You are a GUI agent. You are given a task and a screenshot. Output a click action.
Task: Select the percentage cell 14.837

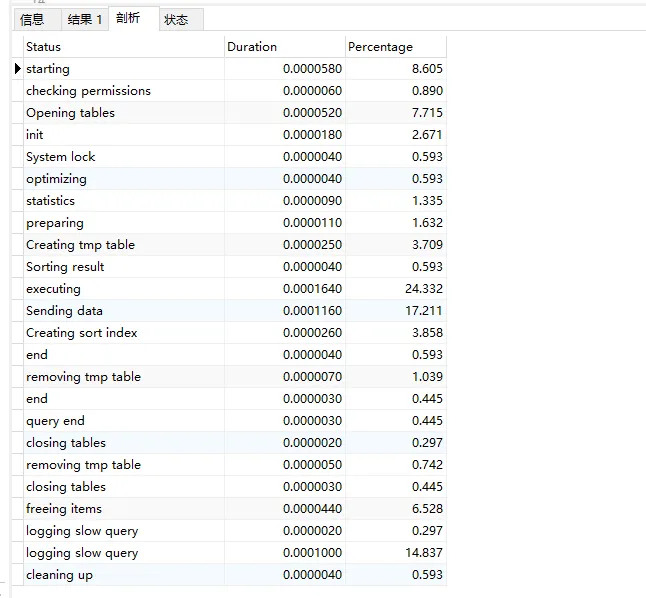point(396,553)
